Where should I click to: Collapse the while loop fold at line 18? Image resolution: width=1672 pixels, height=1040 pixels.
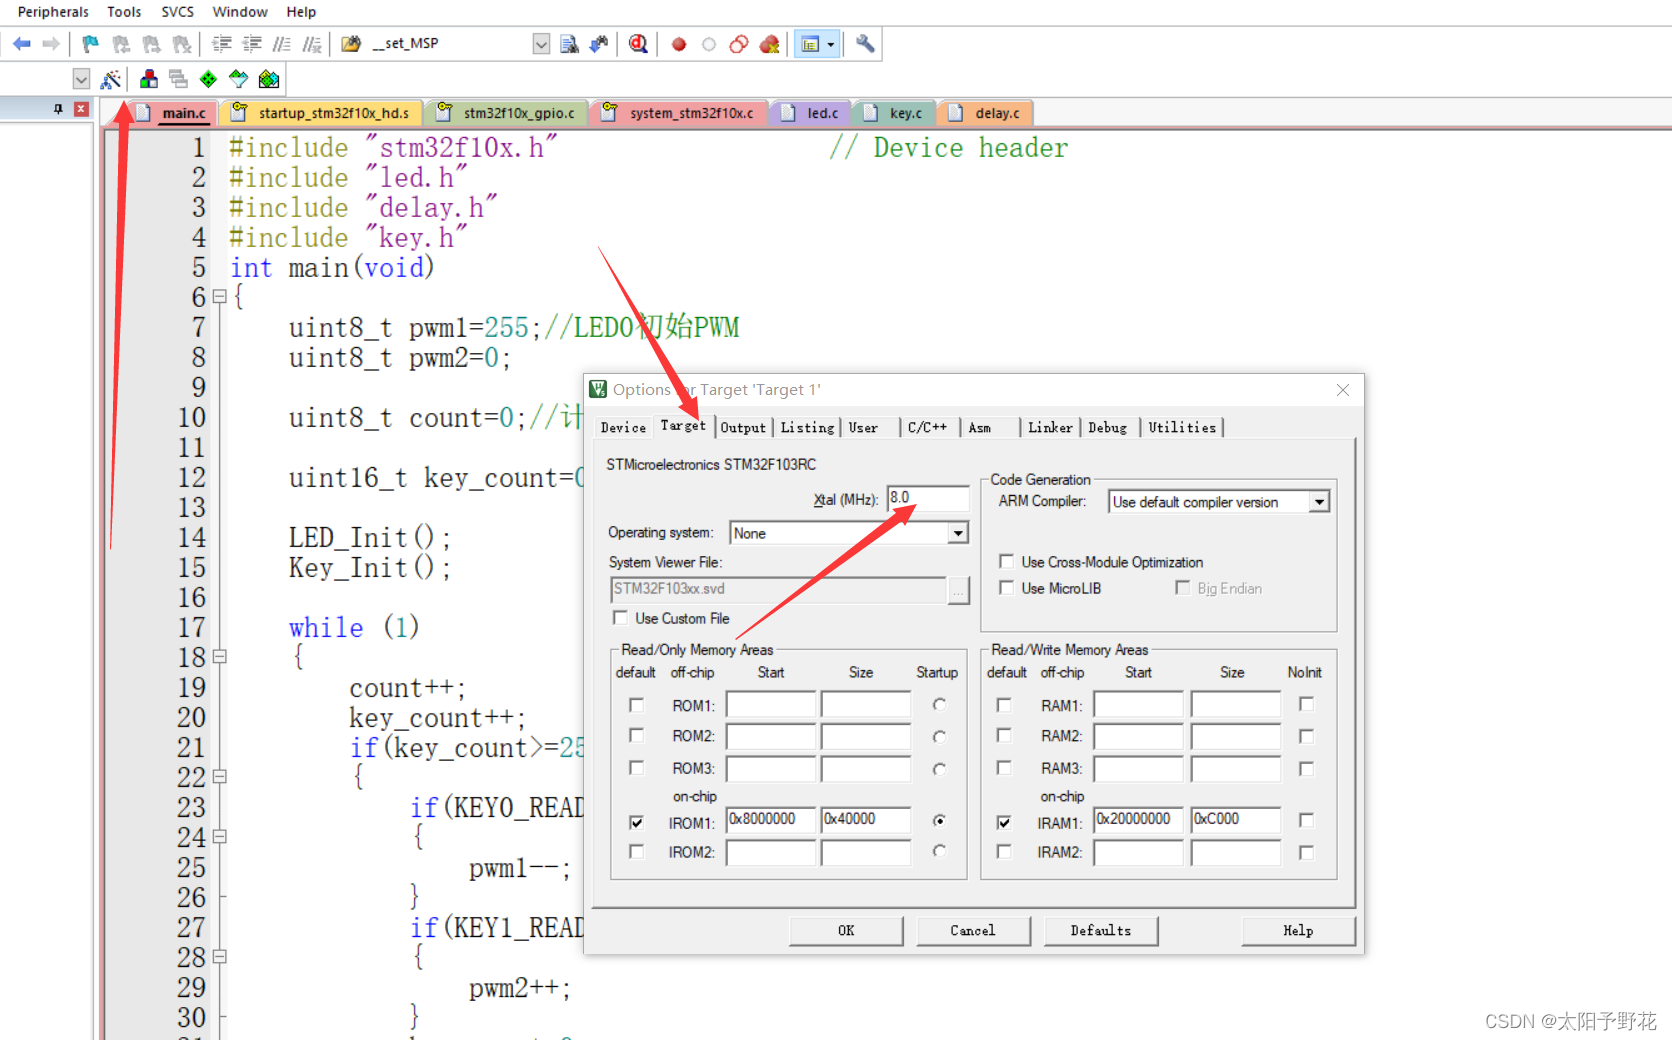(x=219, y=657)
